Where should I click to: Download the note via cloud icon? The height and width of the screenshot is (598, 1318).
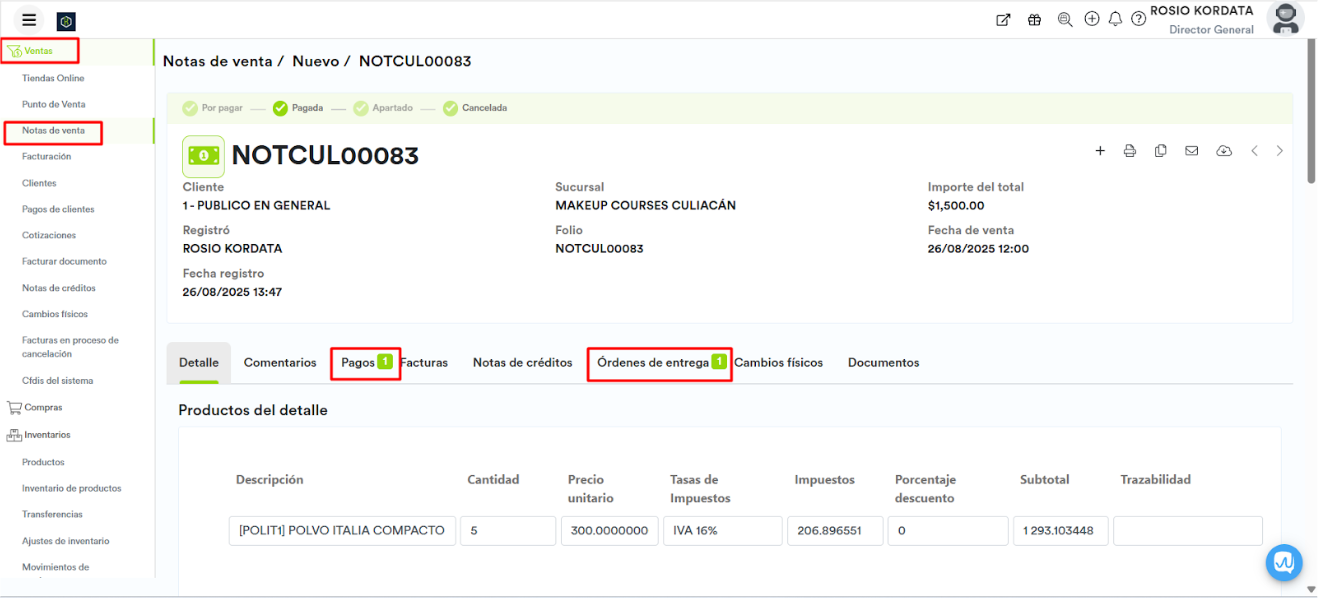tap(1224, 151)
